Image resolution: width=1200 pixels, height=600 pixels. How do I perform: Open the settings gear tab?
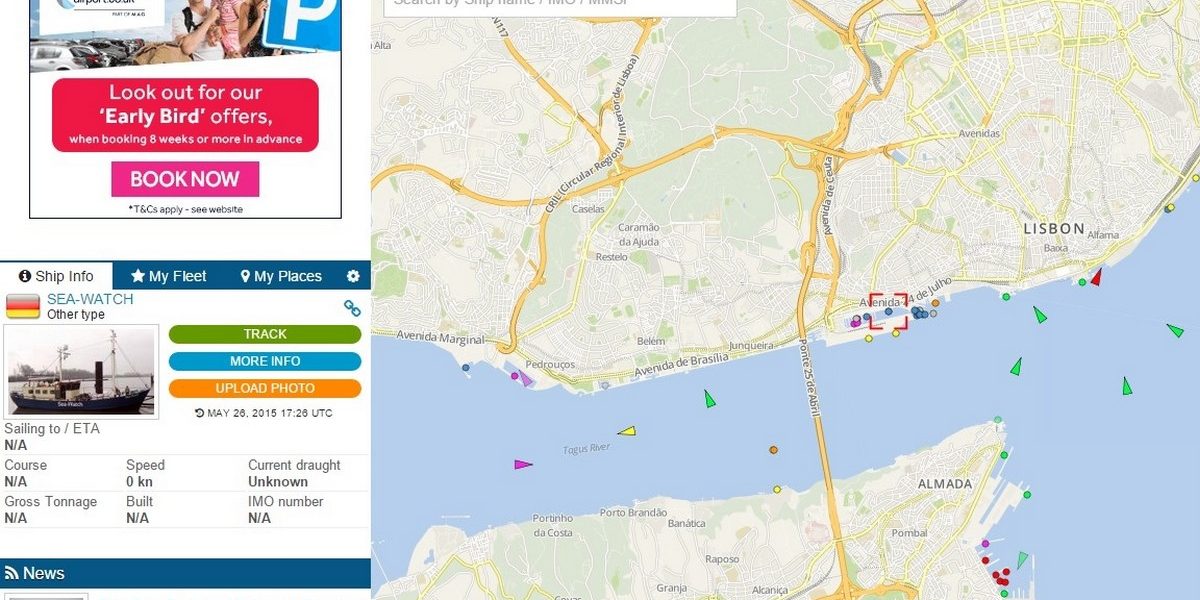[x=352, y=276]
